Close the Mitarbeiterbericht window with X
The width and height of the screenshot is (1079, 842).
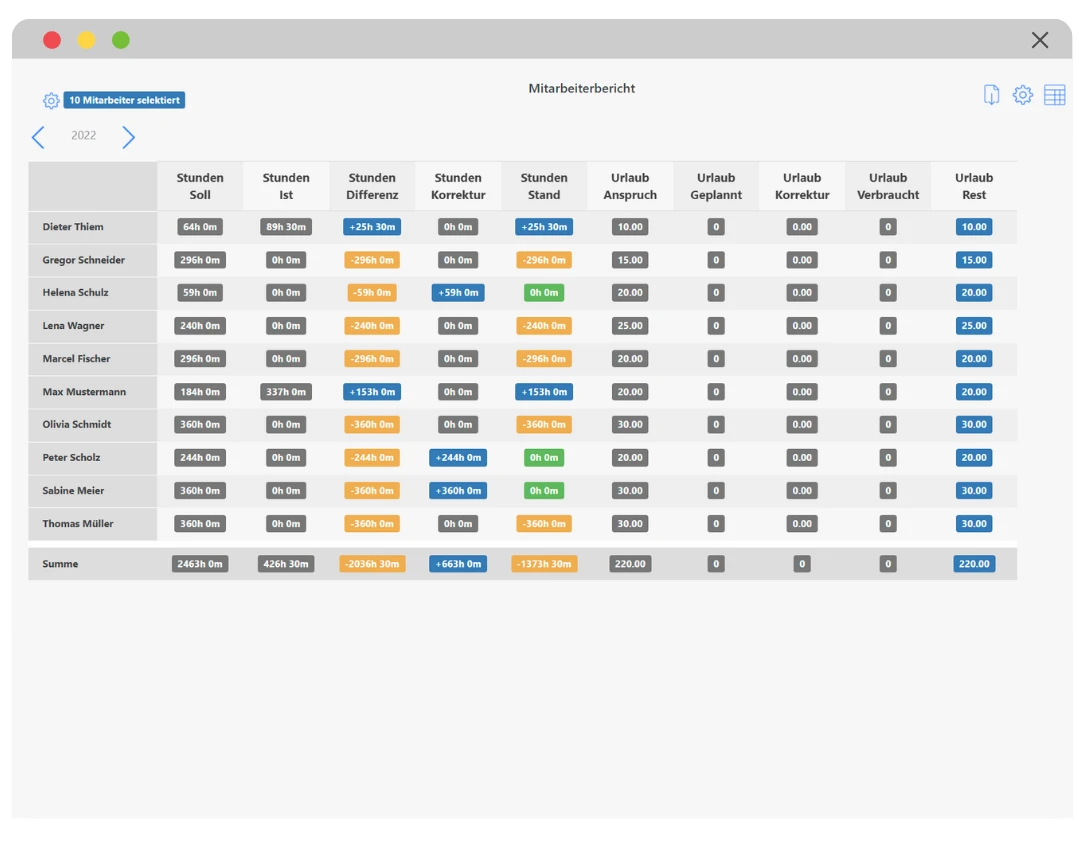(x=1040, y=40)
